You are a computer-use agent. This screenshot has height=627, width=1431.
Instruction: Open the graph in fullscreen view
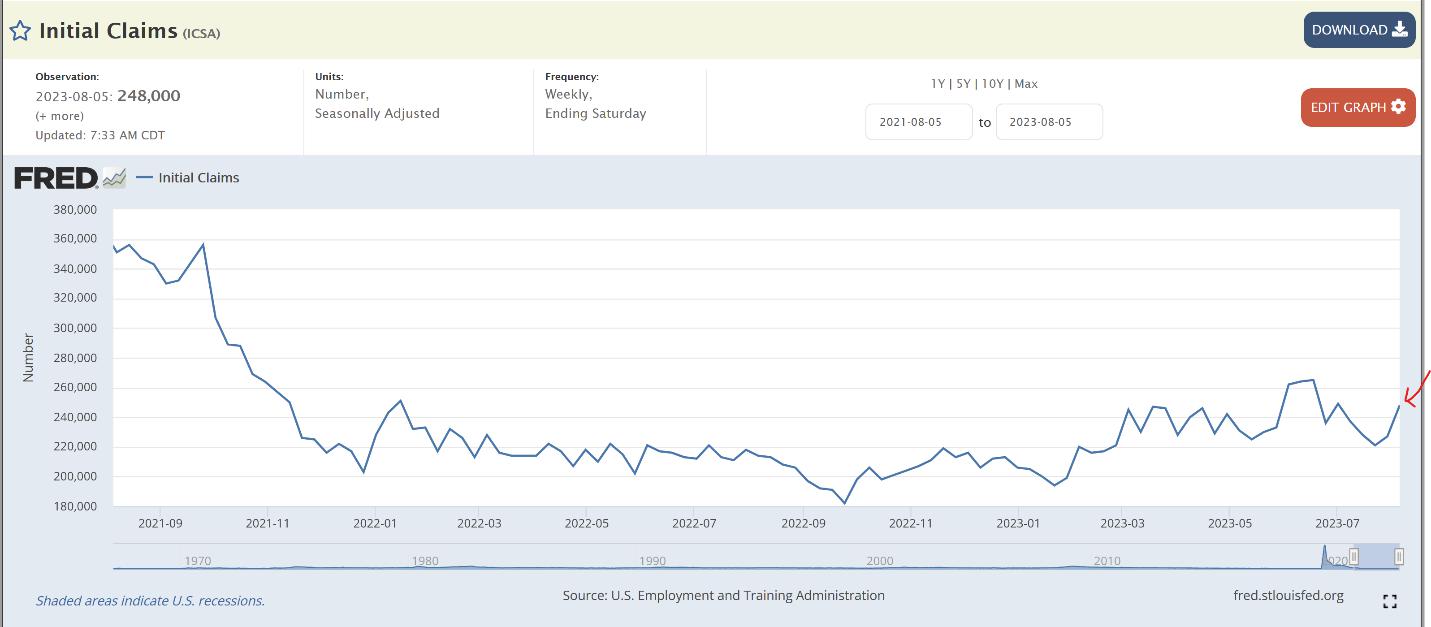(x=1389, y=601)
